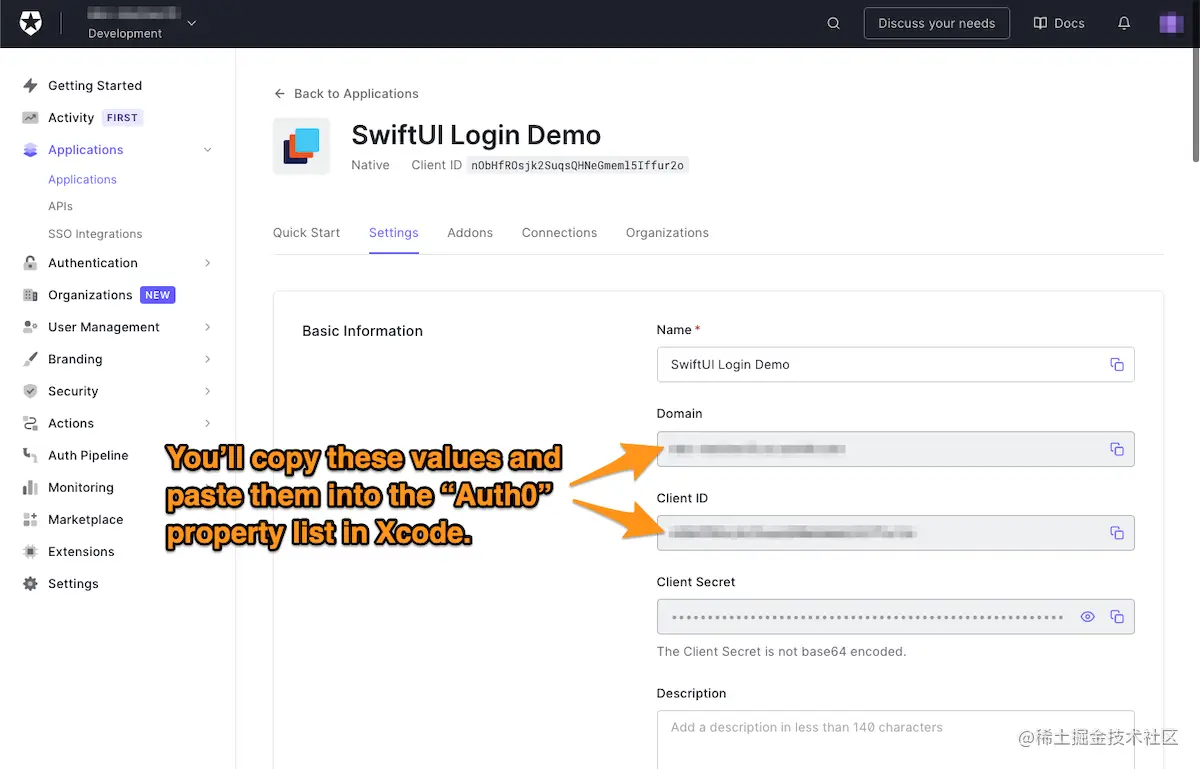This screenshot has height=769, width=1200.
Task: Expand the Branding sidebar section
Action: point(208,359)
